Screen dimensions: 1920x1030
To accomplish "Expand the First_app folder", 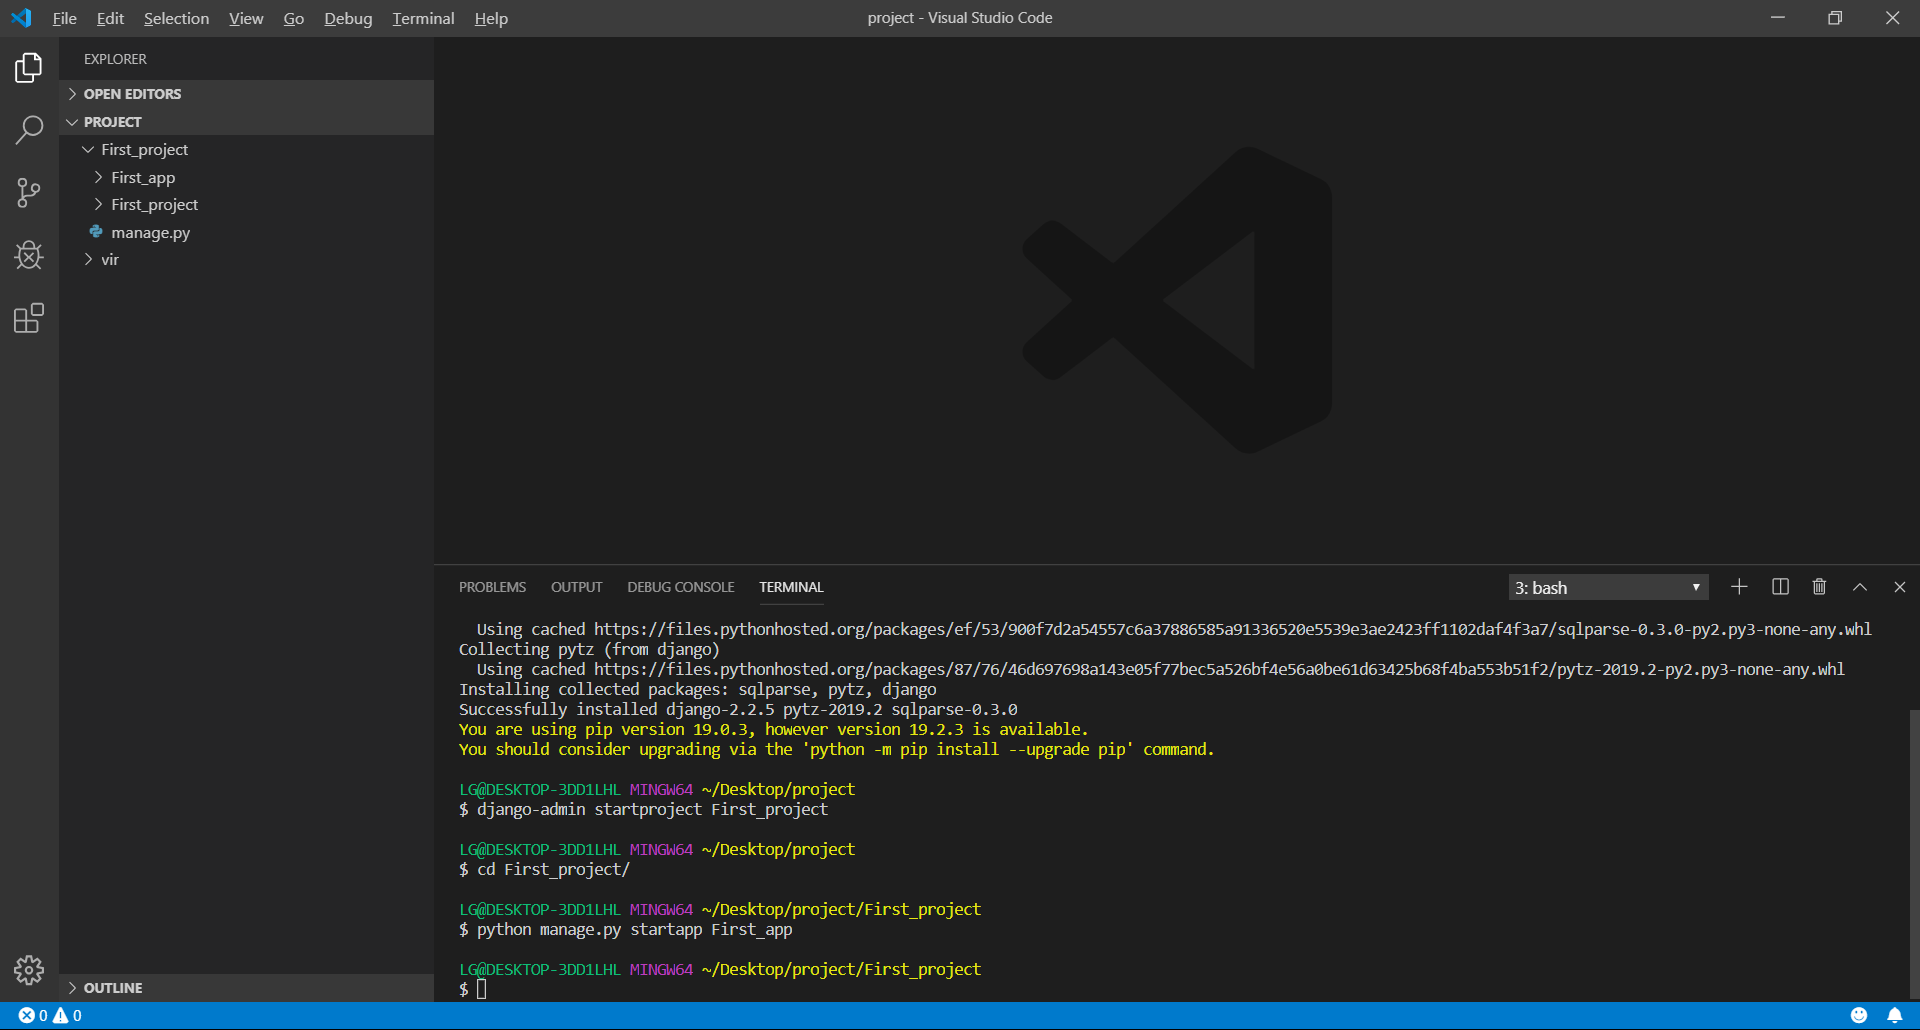I will tap(247, 177).
